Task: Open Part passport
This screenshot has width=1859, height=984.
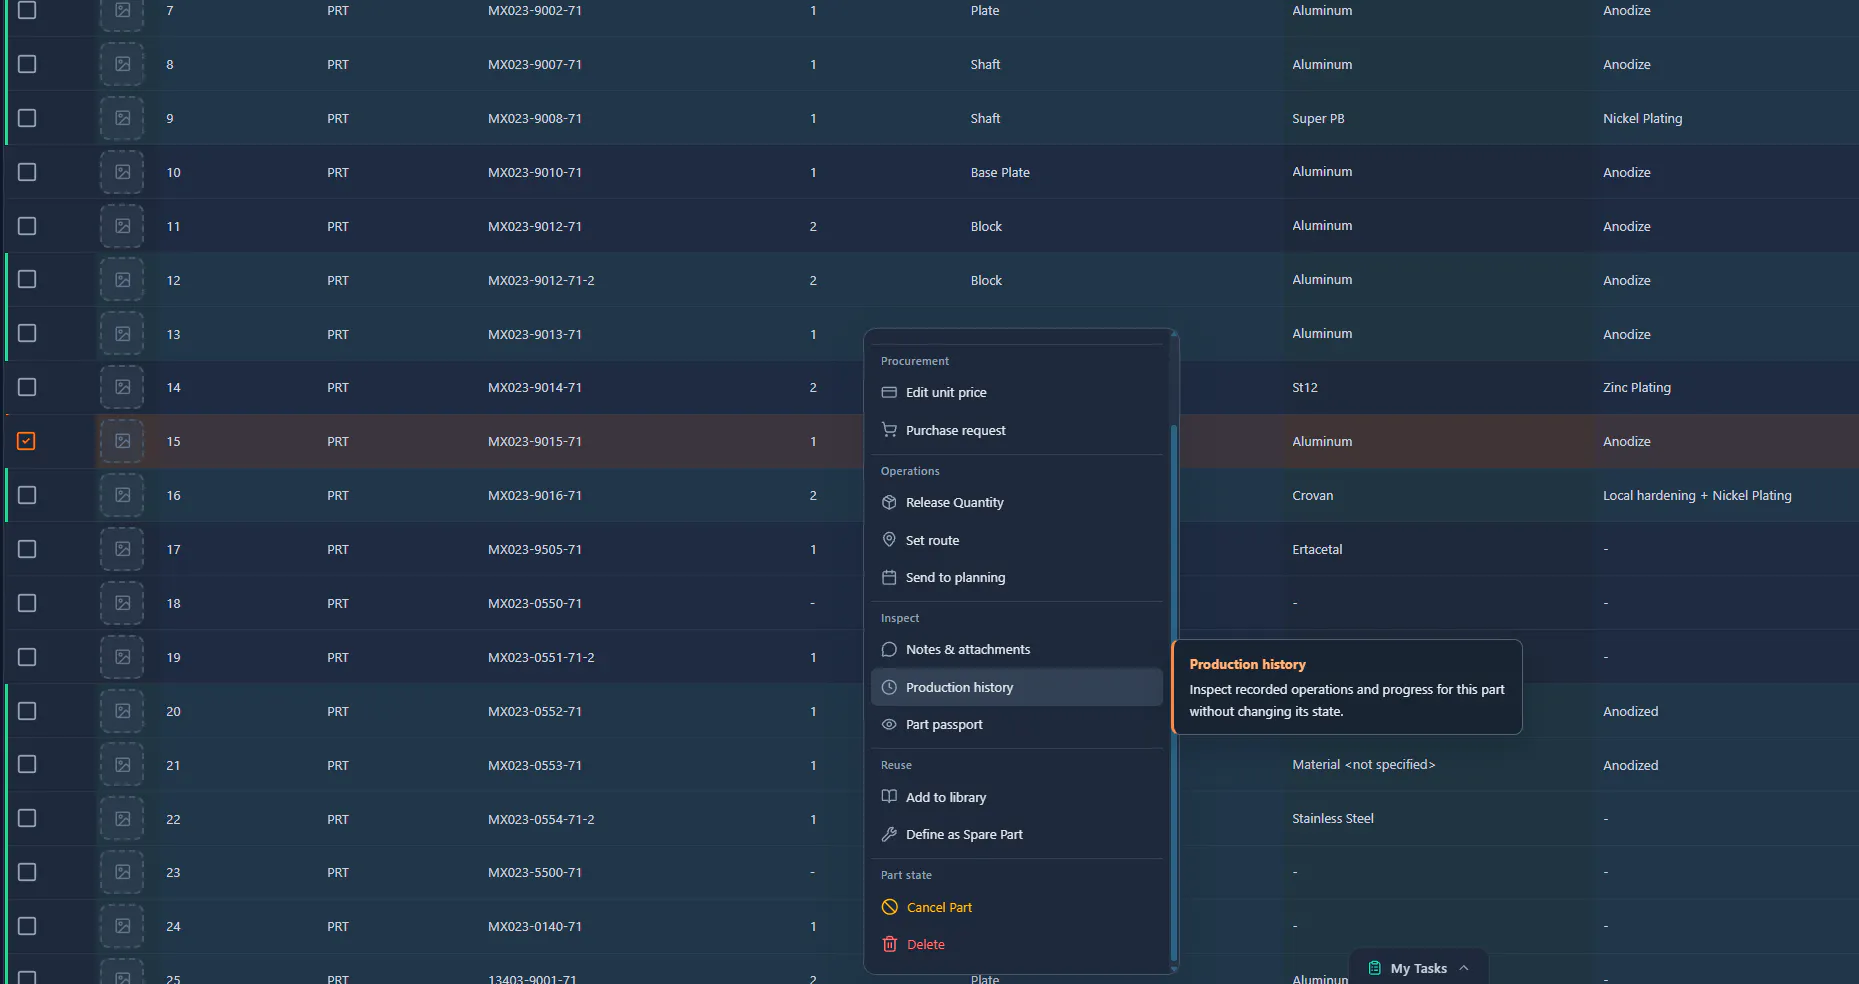Action: click(x=1017, y=724)
